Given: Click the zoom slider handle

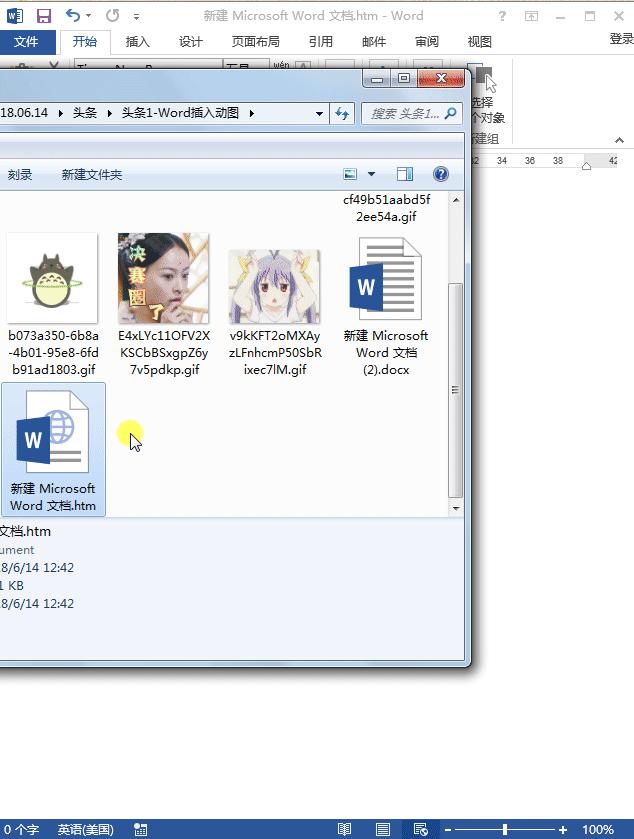Looking at the screenshot, I should [x=505, y=830].
